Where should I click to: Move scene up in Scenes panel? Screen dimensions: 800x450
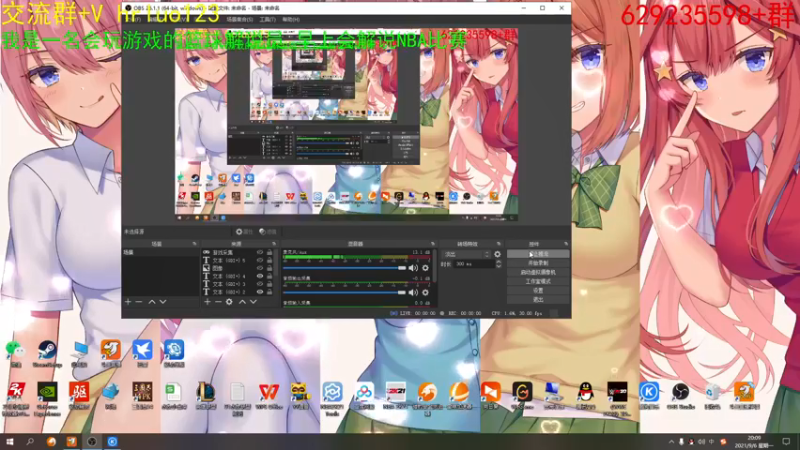(x=152, y=302)
